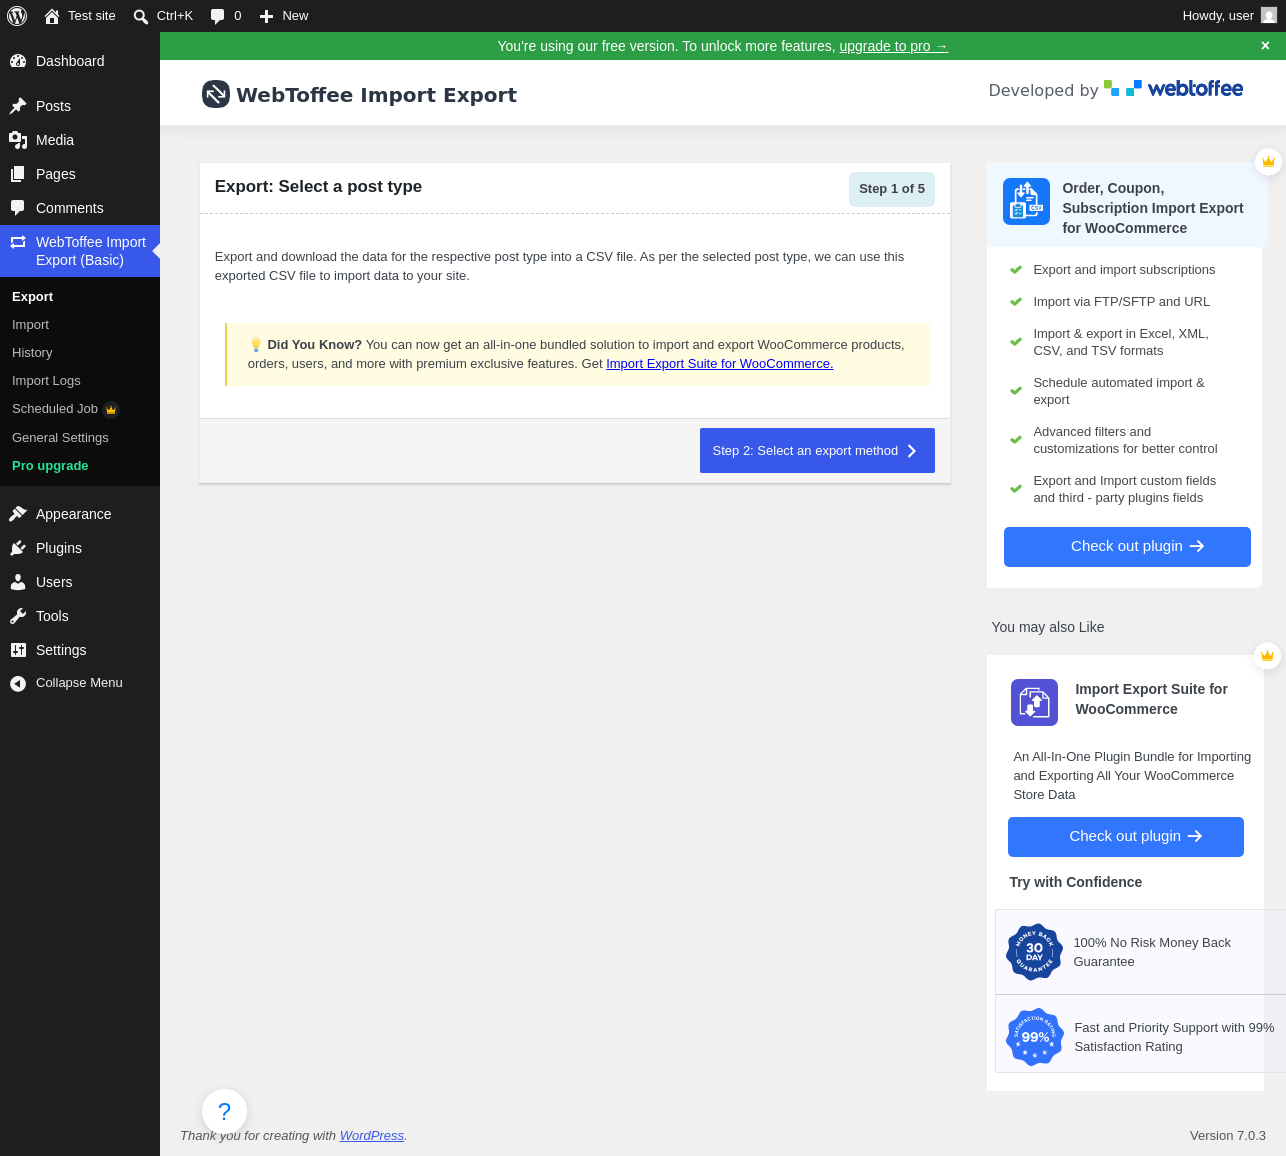This screenshot has width=1286, height=1156.
Task: Open the question mark help button
Action: tap(224, 1111)
